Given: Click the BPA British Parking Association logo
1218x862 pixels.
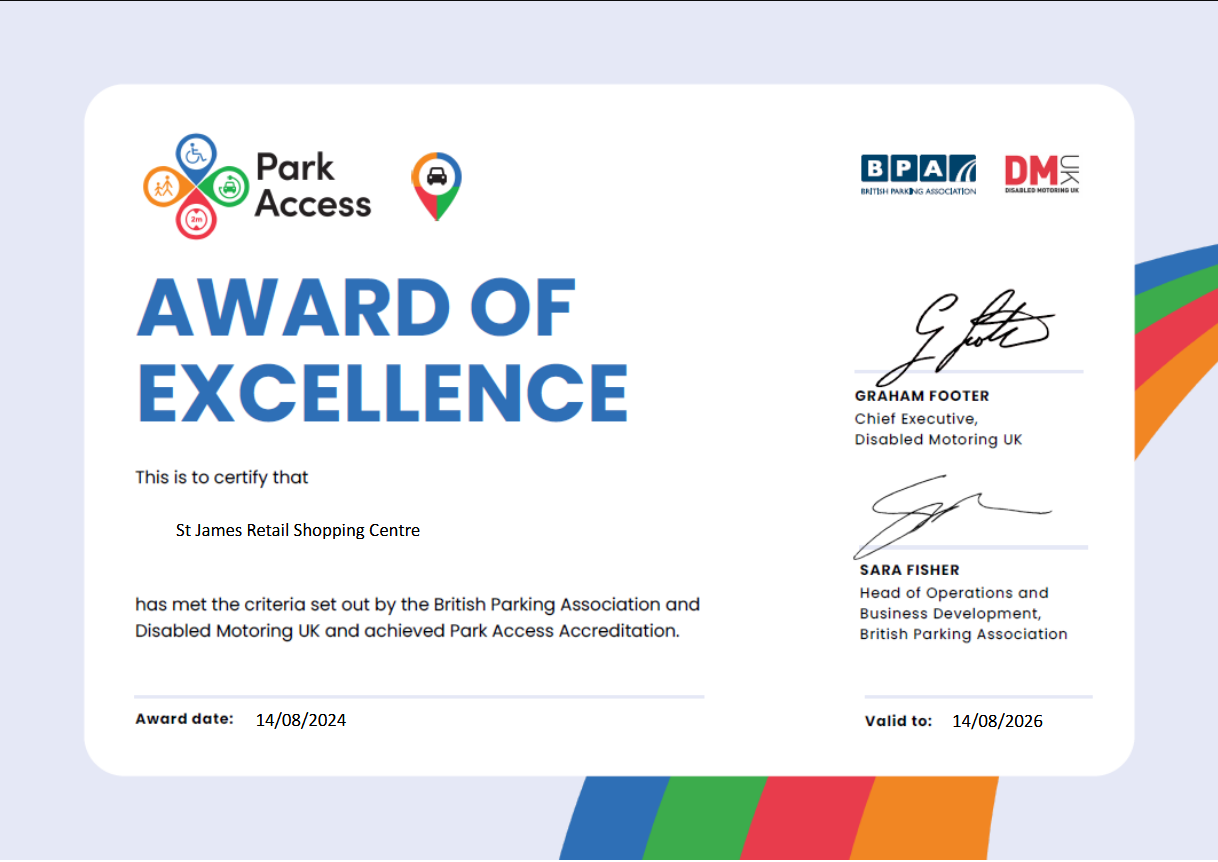Looking at the screenshot, I should [918, 174].
